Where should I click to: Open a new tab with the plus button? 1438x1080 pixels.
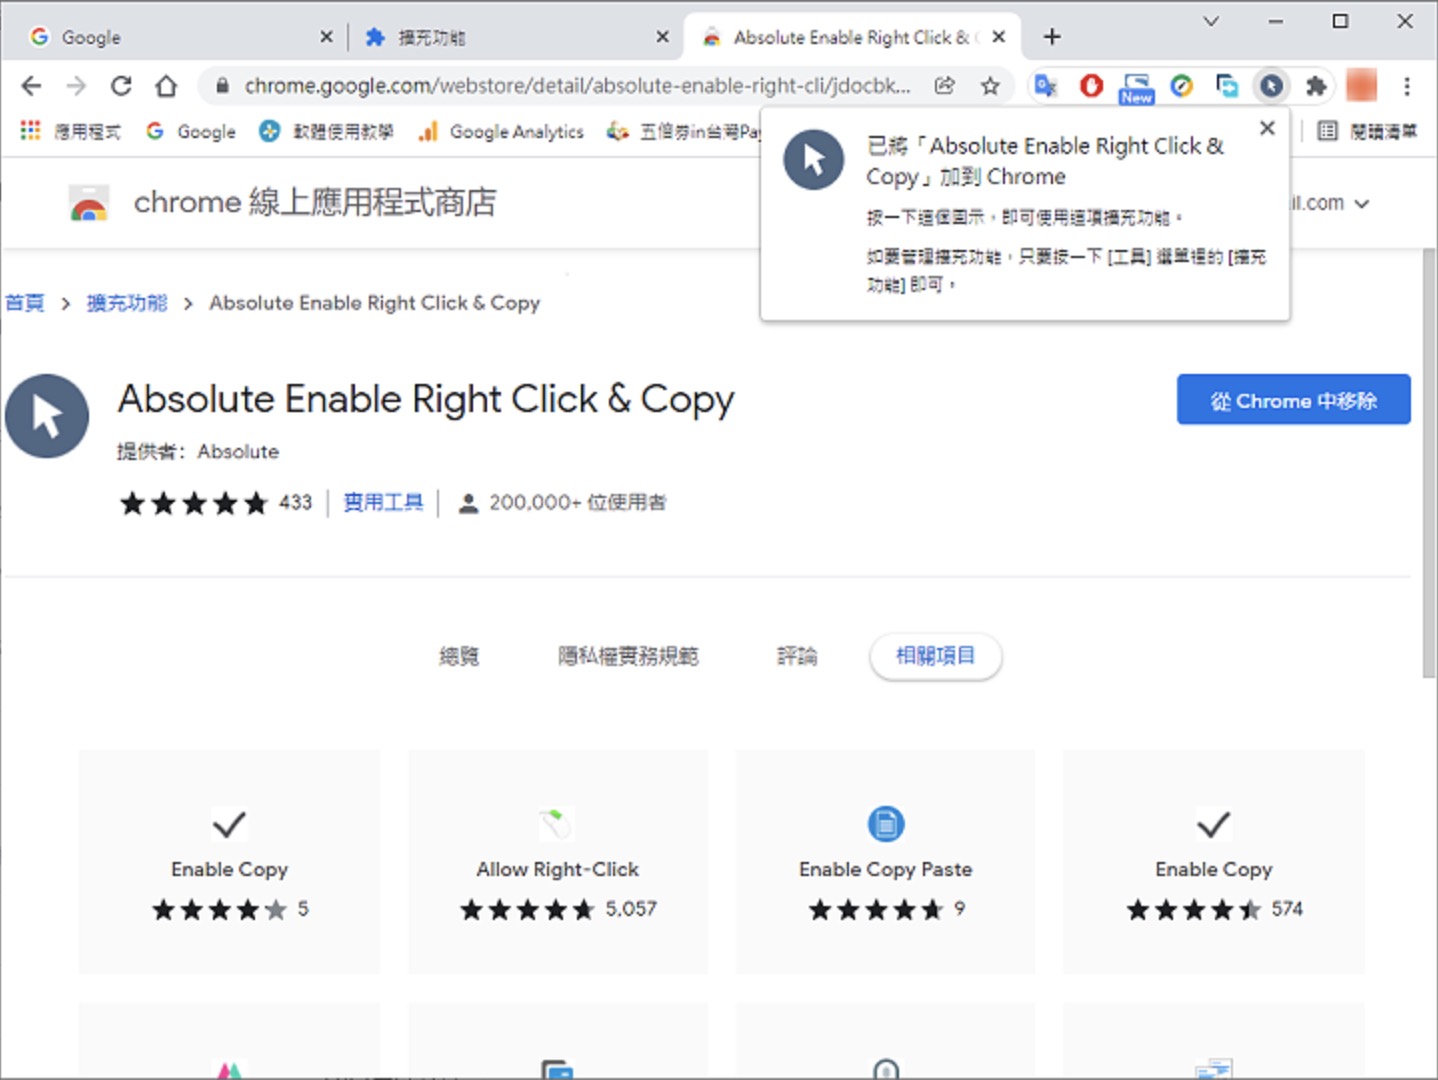click(1051, 37)
